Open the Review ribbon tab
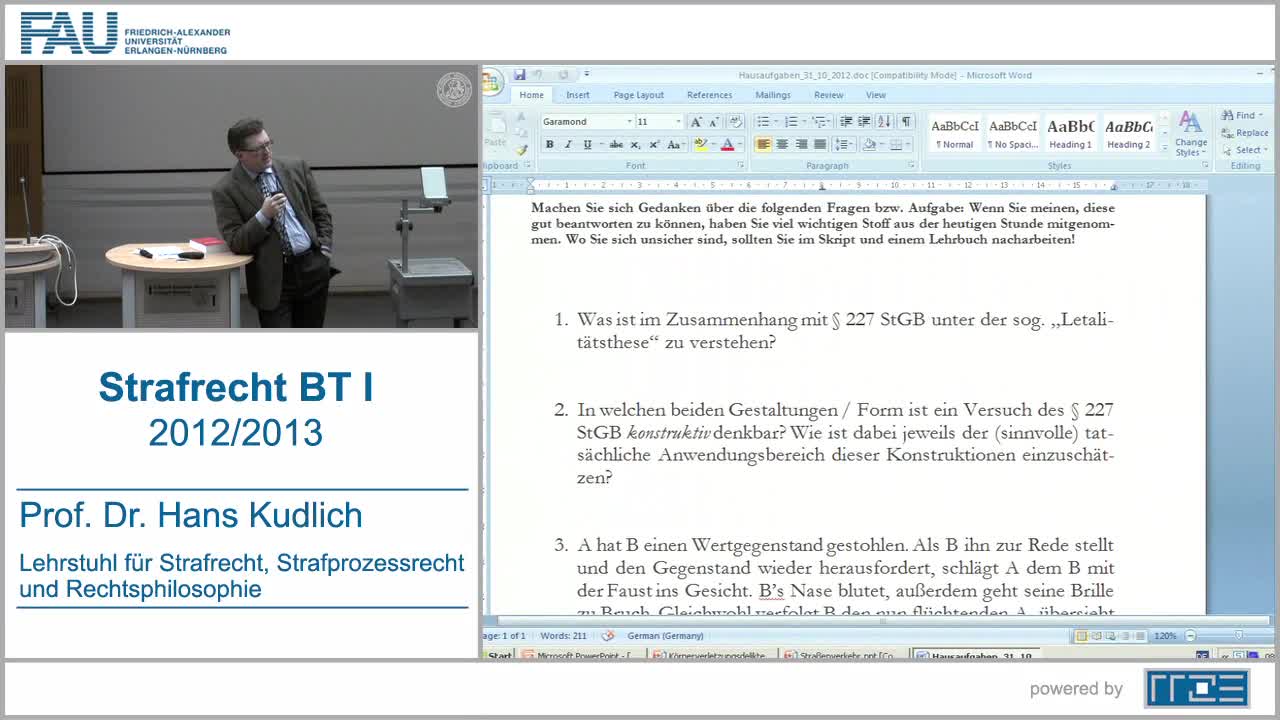 (x=828, y=95)
